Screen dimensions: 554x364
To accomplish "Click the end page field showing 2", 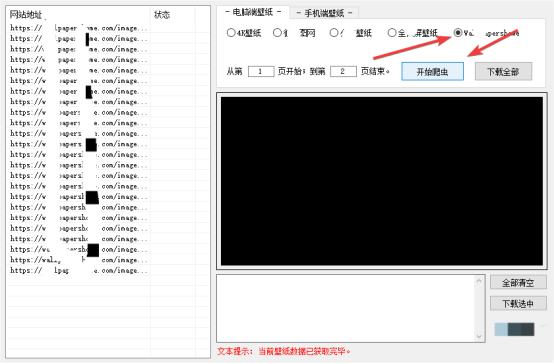I will tap(343, 71).
